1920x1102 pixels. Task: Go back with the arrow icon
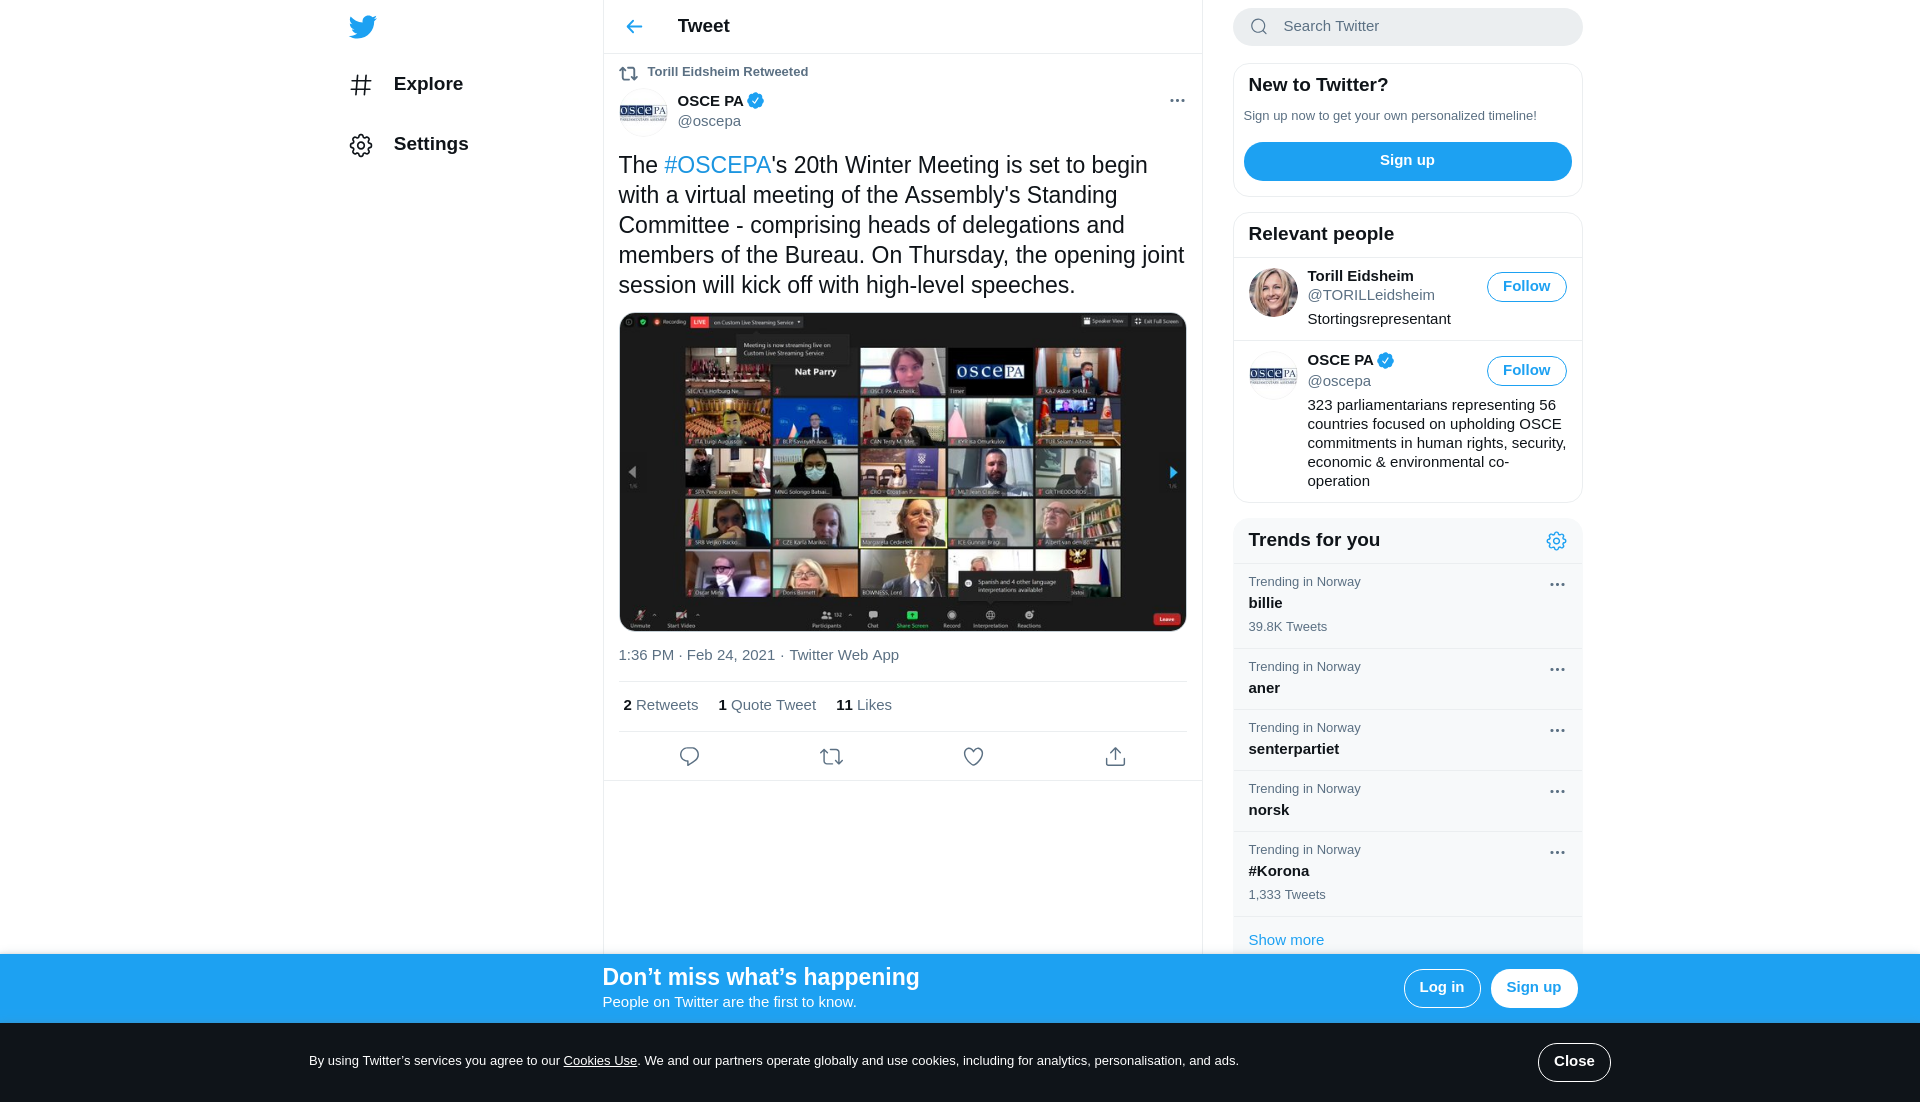coord(634,27)
